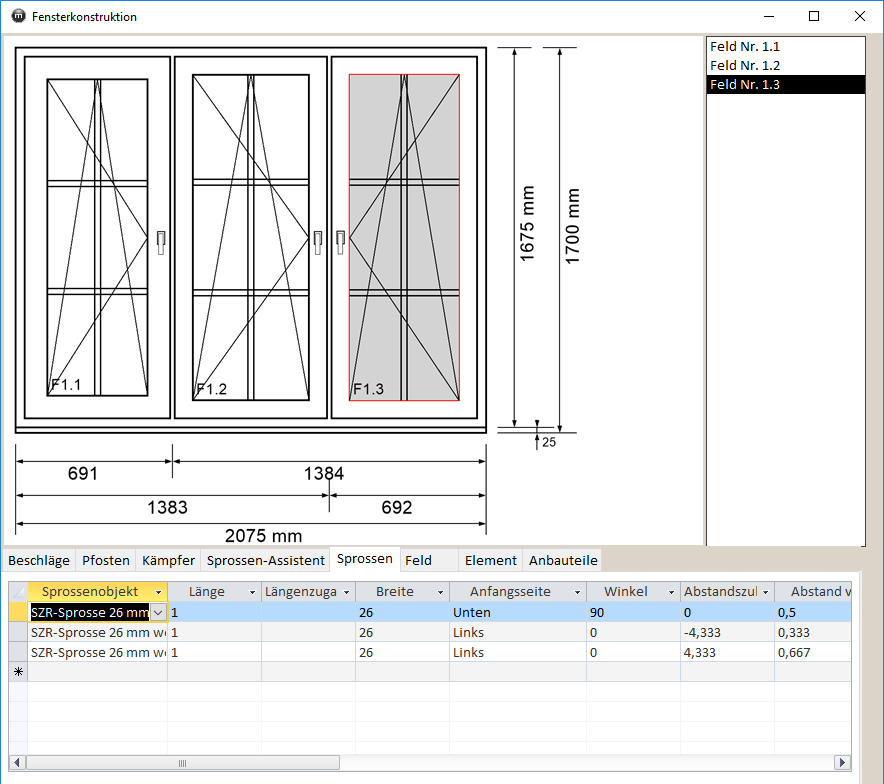Viewport: 884px width, 784px height.
Task: Select Feld Nr. 1.1 in the list
Action: [x=745, y=47]
